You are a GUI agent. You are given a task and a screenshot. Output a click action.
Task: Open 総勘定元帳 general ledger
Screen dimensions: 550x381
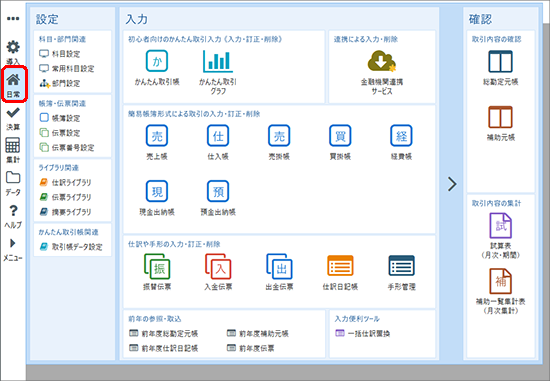pyautogui.click(x=501, y=61)
